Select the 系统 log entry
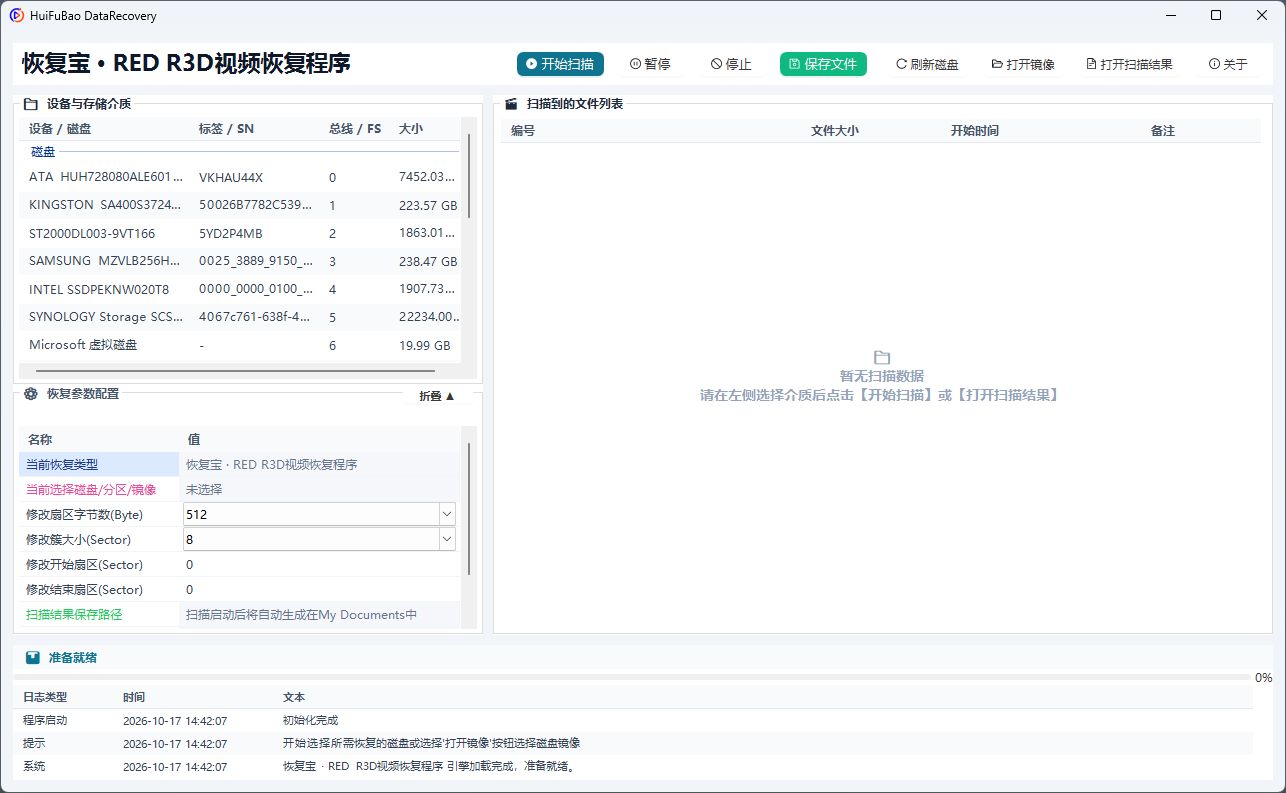This screenshot has height=793, width=1286. (x=633, y=766)
